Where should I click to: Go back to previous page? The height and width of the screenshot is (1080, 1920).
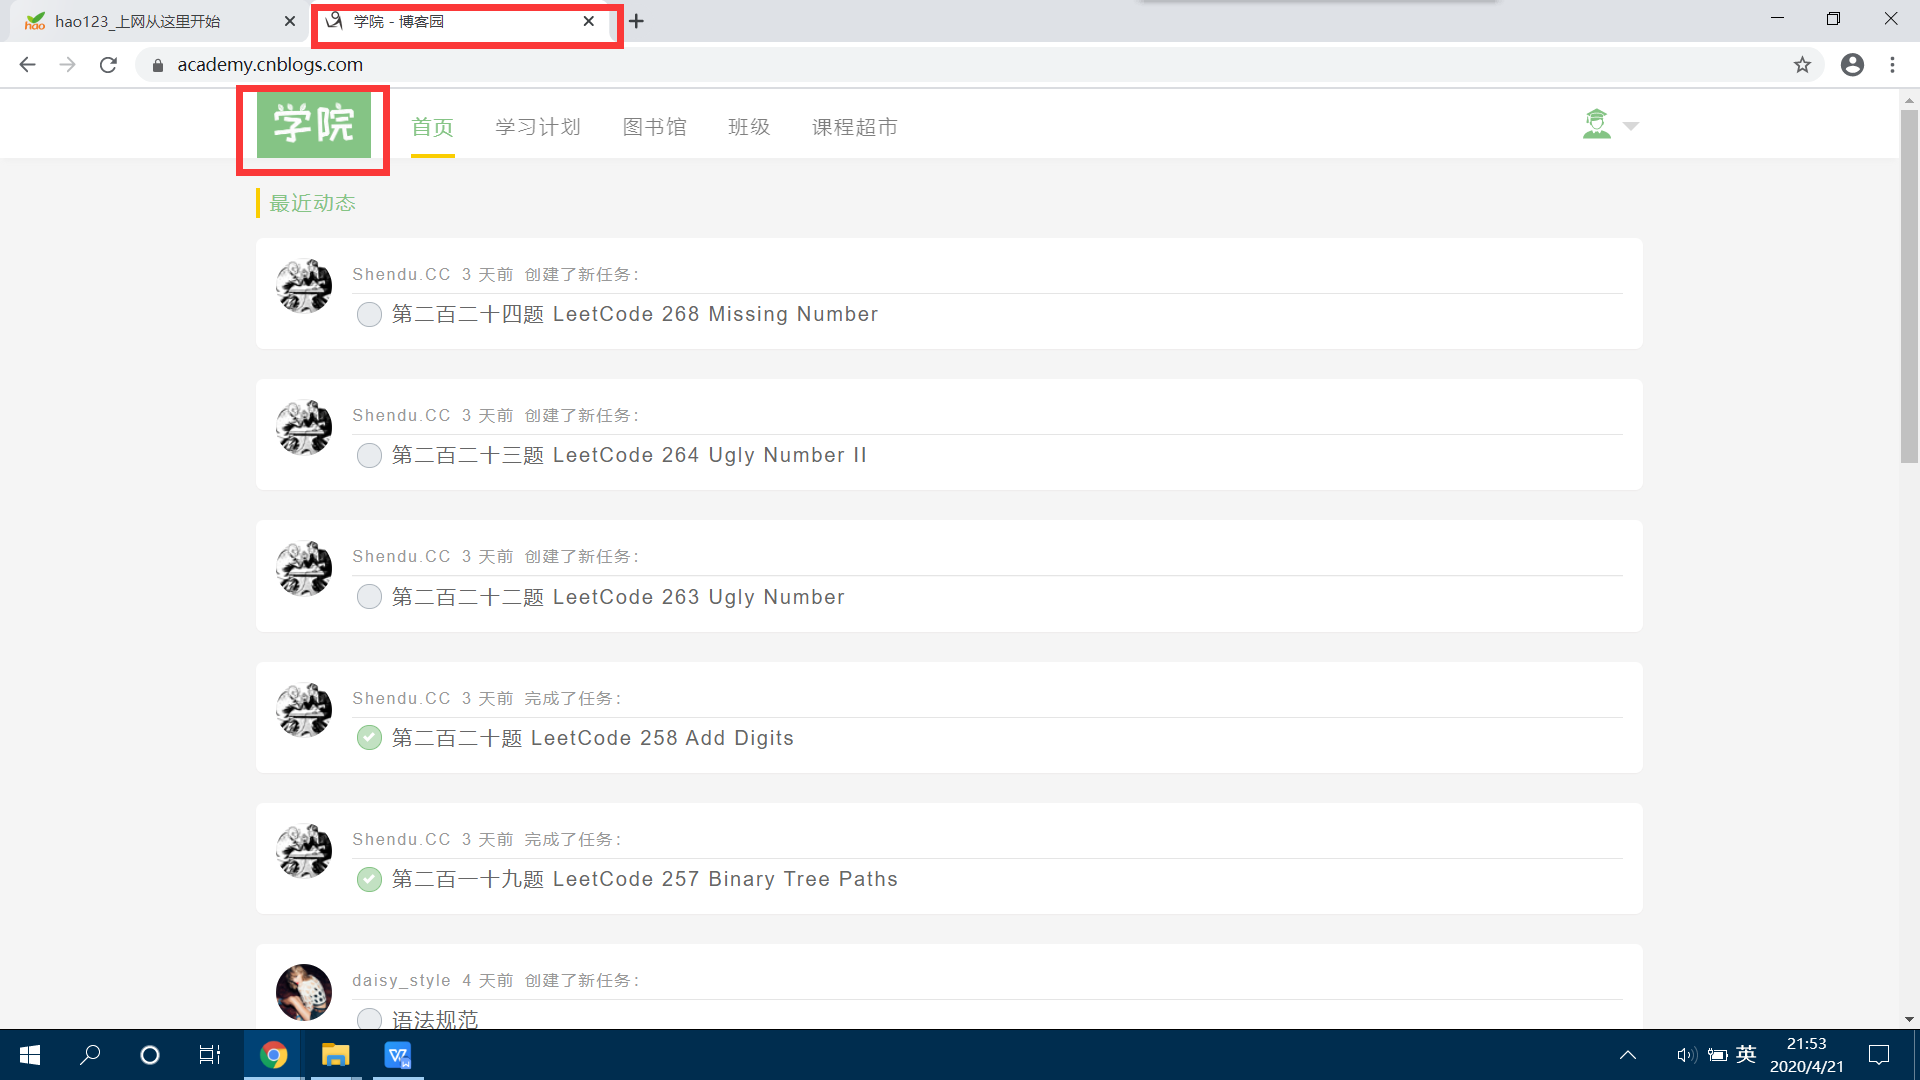click(27, 65)
